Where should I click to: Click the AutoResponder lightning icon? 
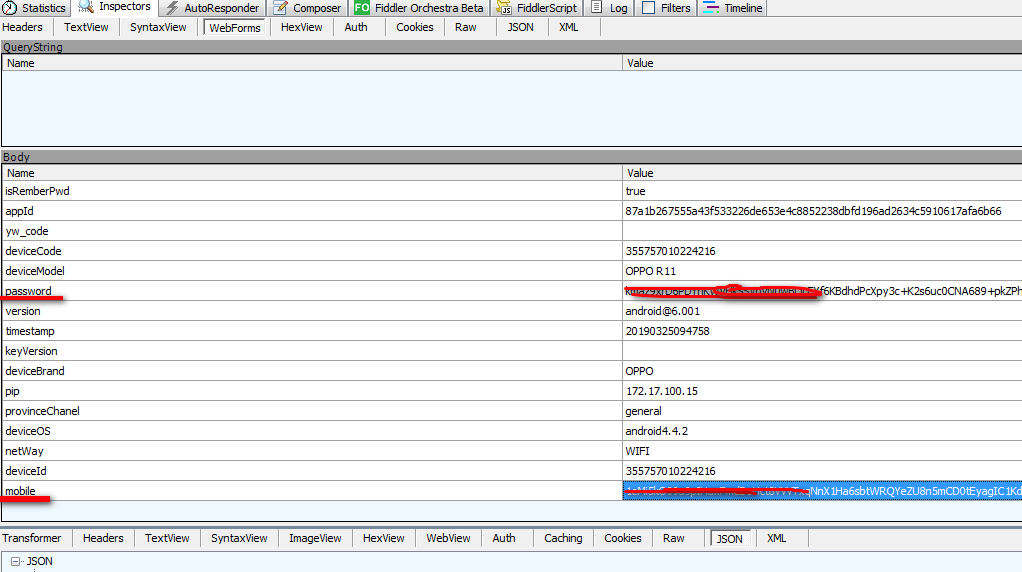click(171, 8)
